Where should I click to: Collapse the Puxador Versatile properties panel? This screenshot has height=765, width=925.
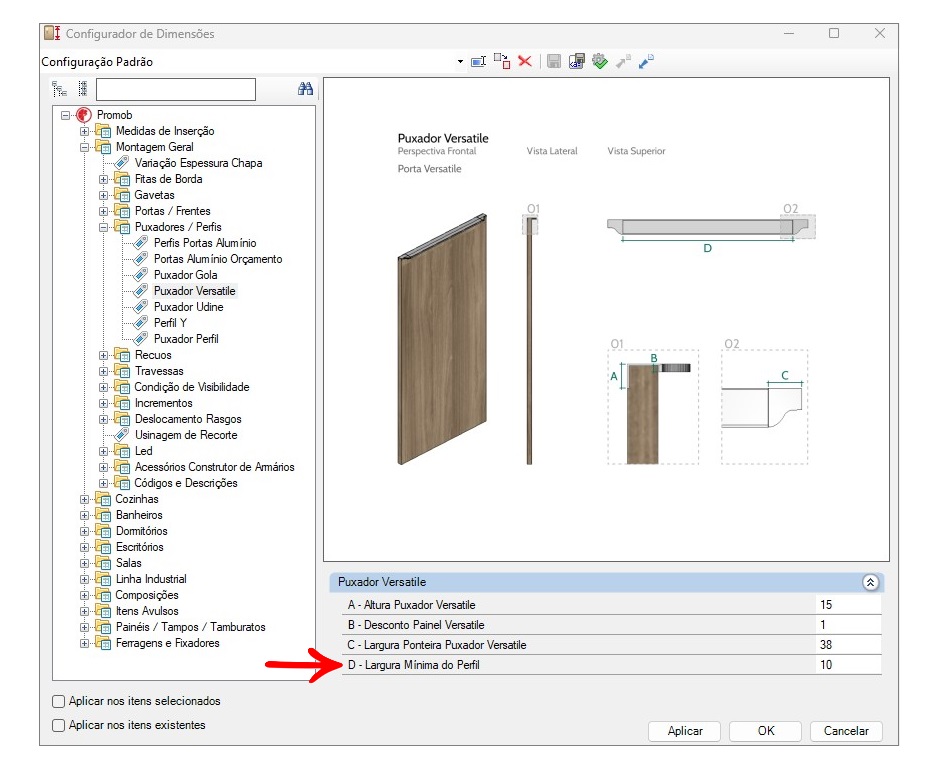coord(870,582)
